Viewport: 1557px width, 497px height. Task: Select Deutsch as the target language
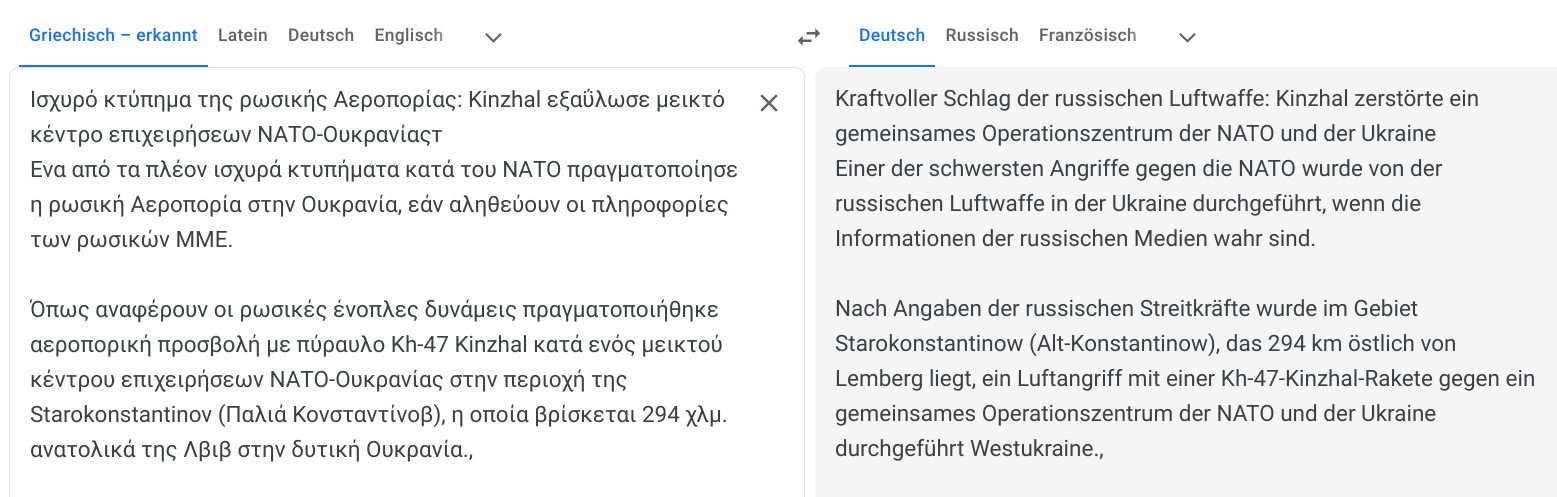[892, 35]
